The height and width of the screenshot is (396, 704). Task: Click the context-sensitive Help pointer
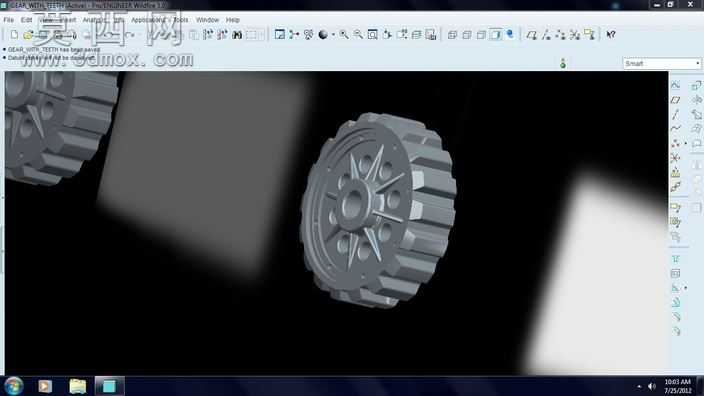pos(611,35)
